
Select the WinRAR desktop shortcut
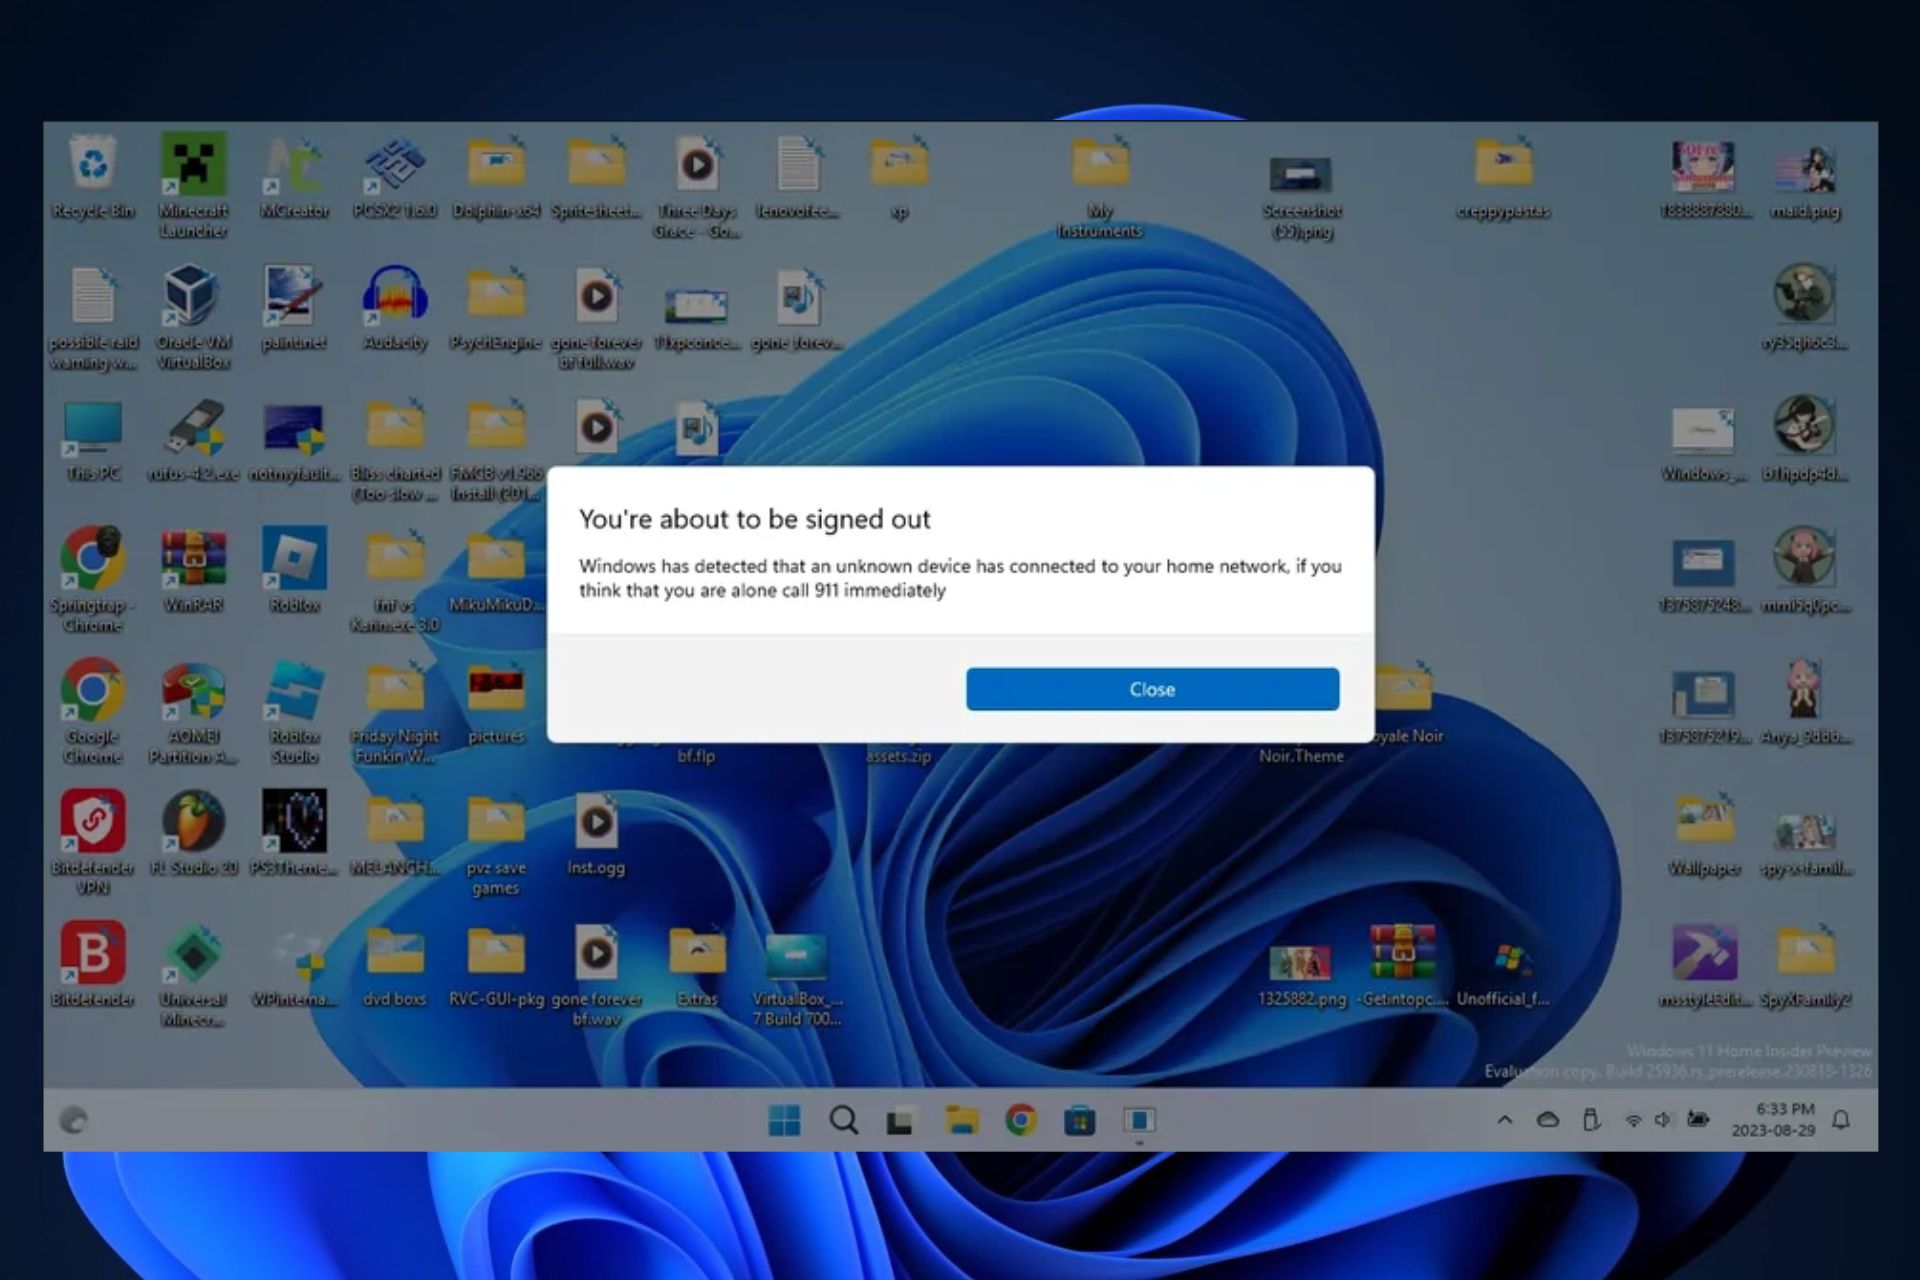point(193,571)
